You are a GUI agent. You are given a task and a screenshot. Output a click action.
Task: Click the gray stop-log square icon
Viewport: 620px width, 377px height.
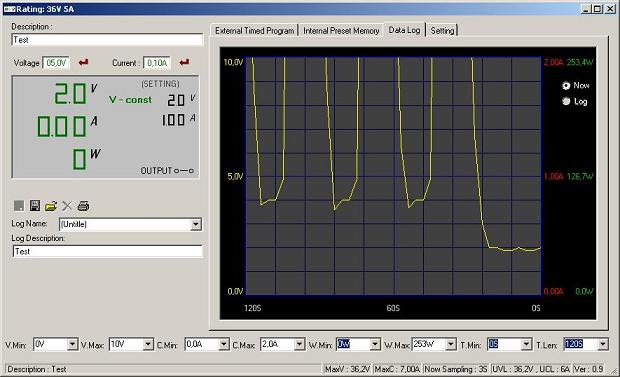pyautogui.click(x=19, y=206)
